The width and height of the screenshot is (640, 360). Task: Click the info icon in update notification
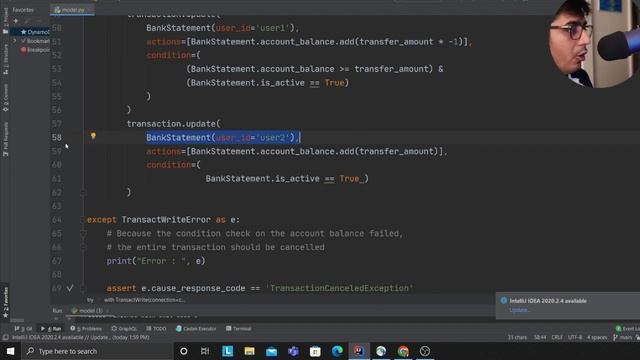[504, 300]
